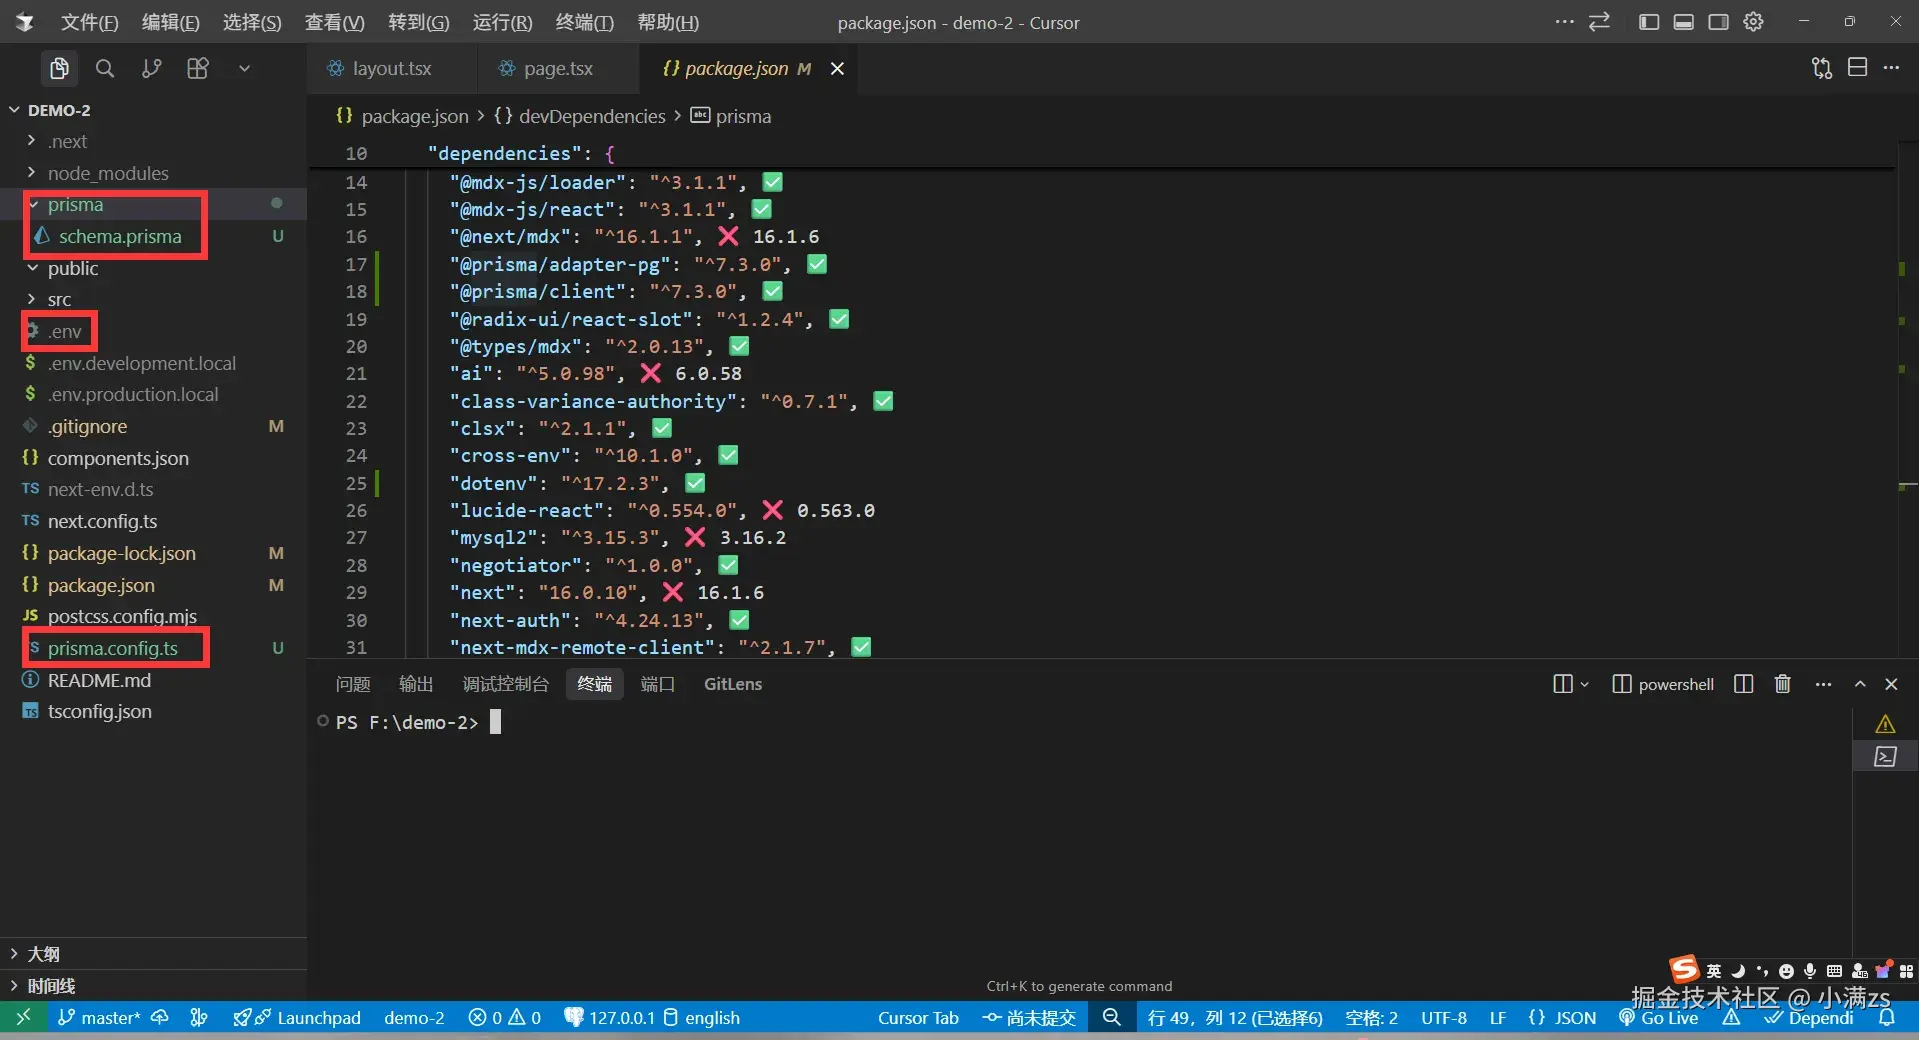This screenshot has width=1919, height=1040.
Task: Collapse the prisma folder
Action: tap(32, 205)
